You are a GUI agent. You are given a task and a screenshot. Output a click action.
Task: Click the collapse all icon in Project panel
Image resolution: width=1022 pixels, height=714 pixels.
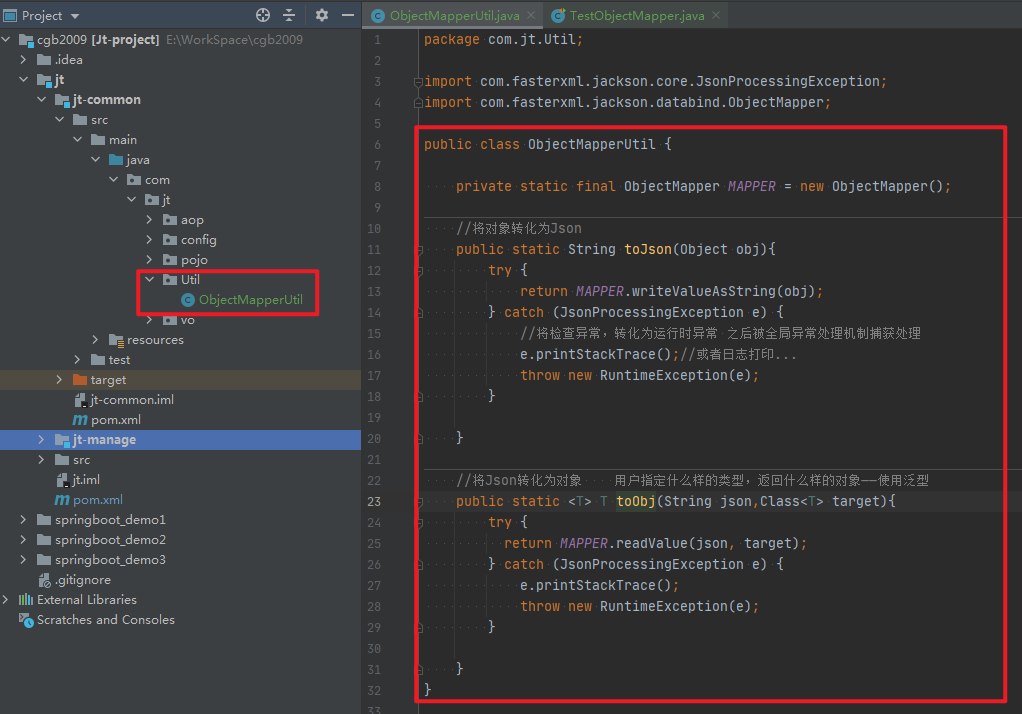click(289, 15)
